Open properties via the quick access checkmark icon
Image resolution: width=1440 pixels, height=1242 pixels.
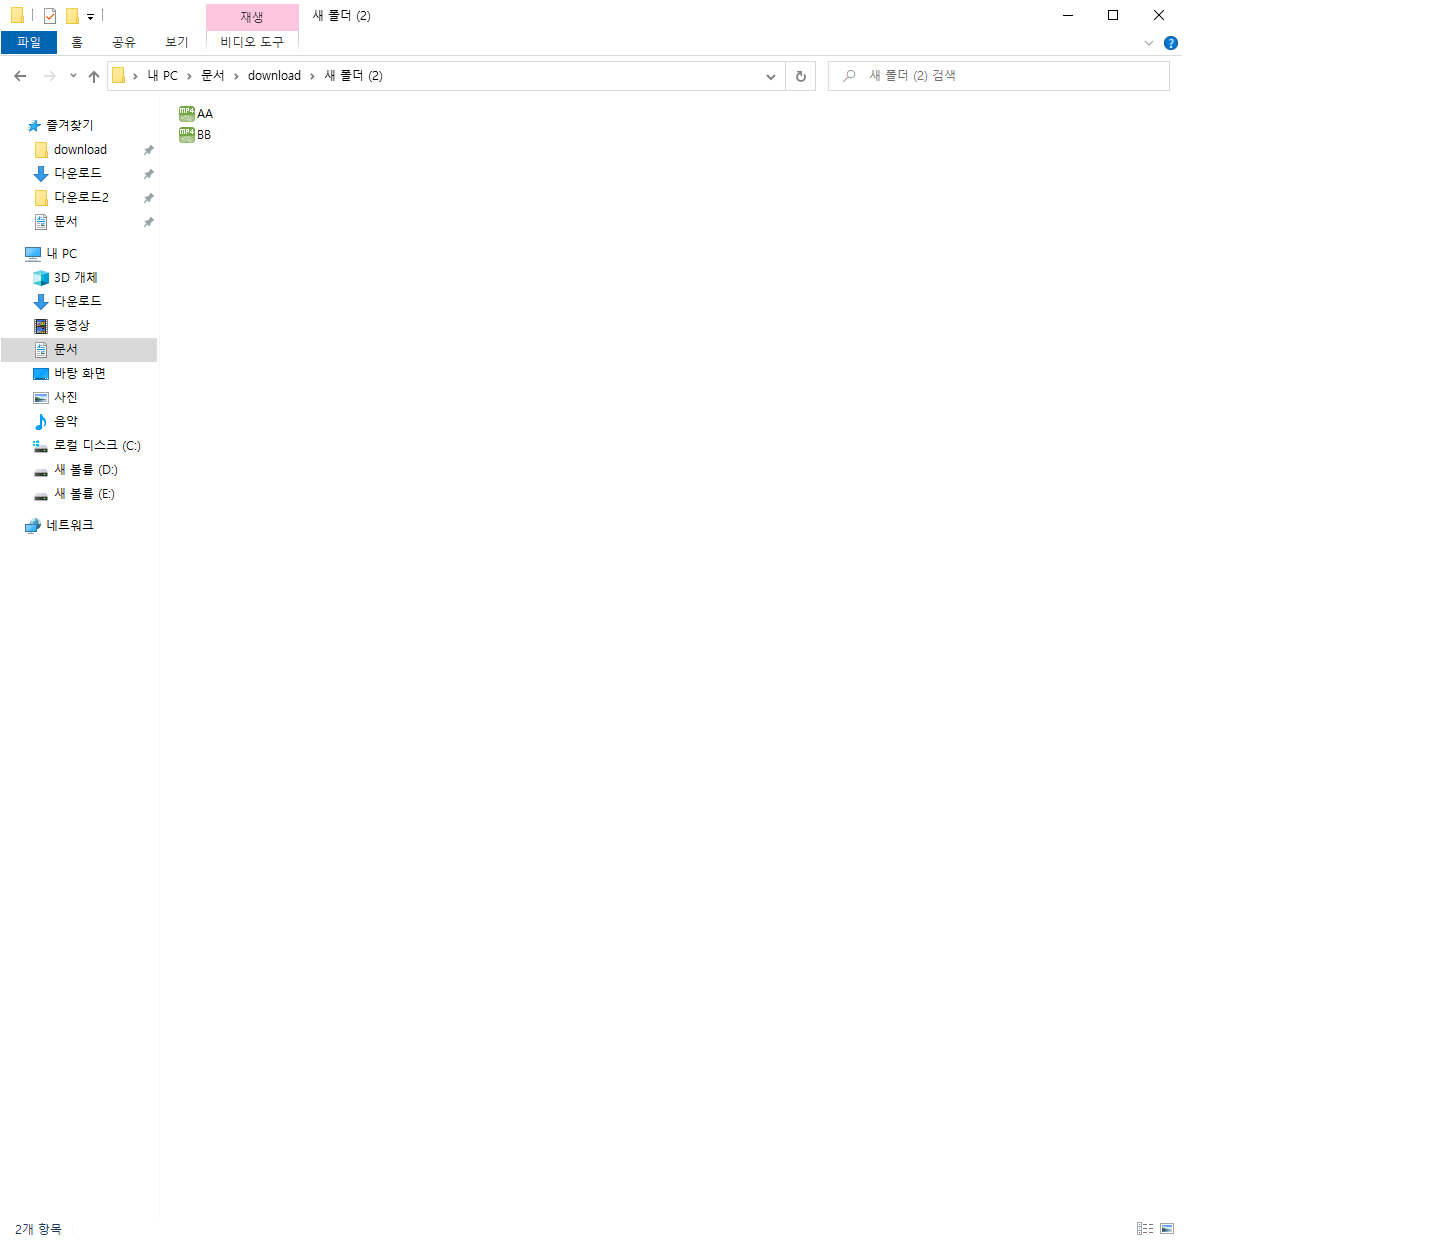point(48,15)
